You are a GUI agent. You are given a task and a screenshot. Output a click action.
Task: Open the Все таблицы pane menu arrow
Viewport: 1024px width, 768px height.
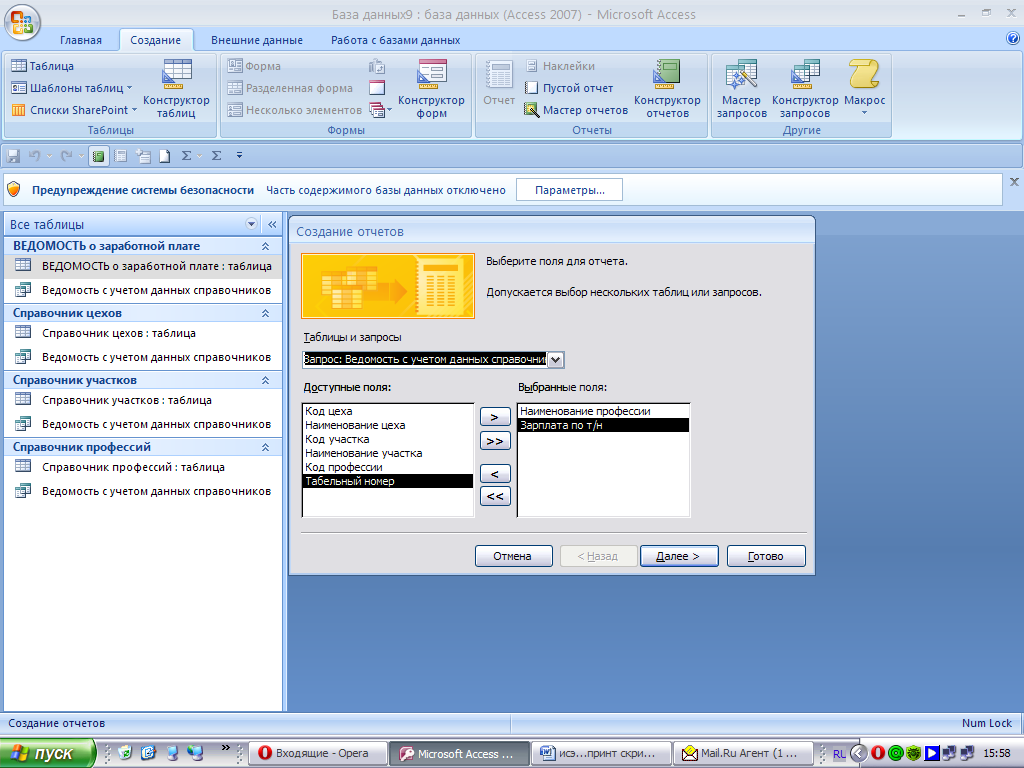point(251,224)
